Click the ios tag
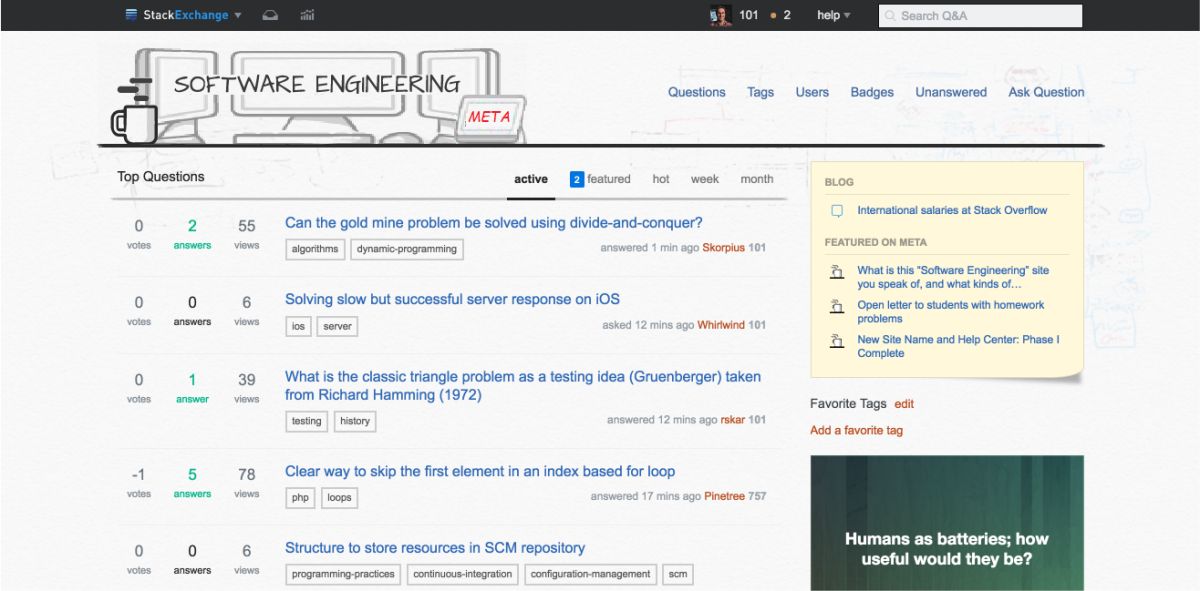The image size is (1200, 591). coord(298,326)
